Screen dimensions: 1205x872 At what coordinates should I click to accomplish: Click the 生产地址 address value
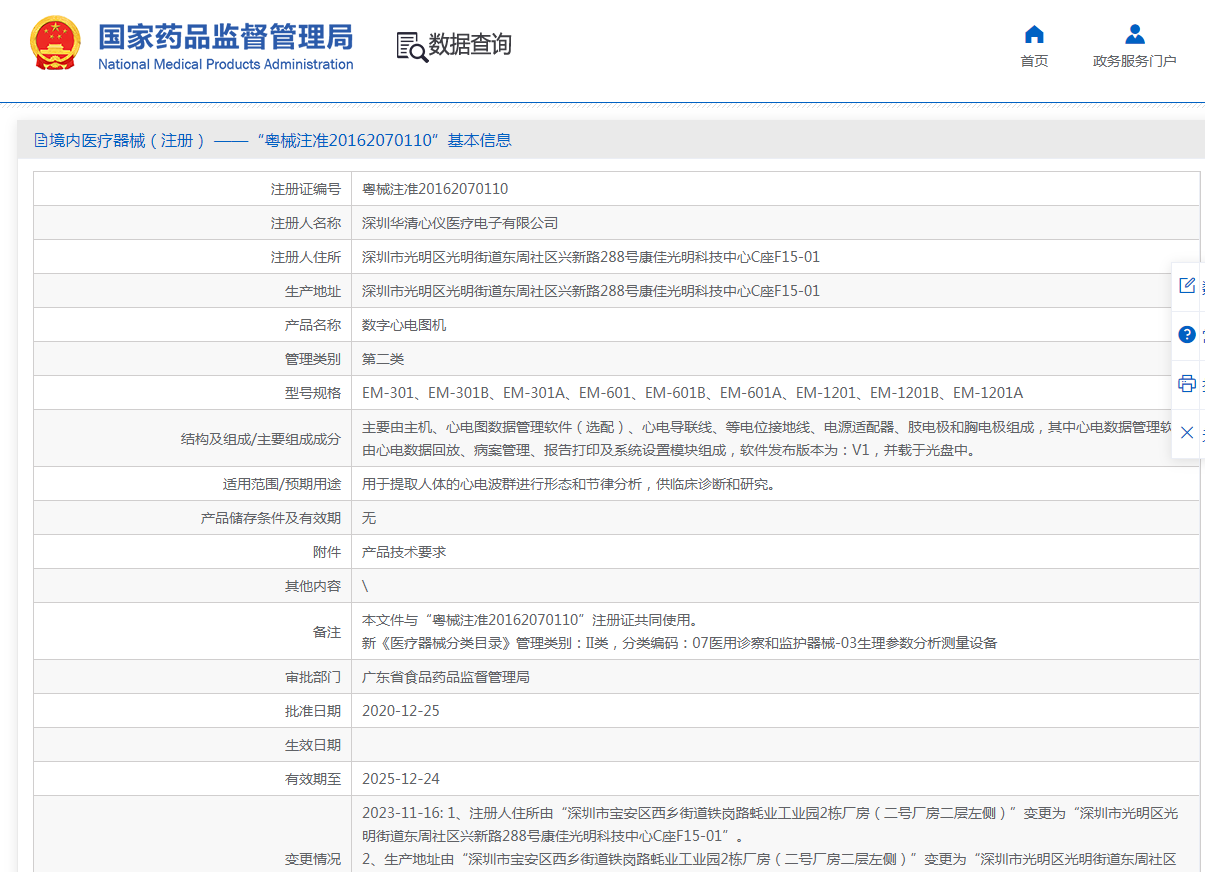tap(590, 291)
